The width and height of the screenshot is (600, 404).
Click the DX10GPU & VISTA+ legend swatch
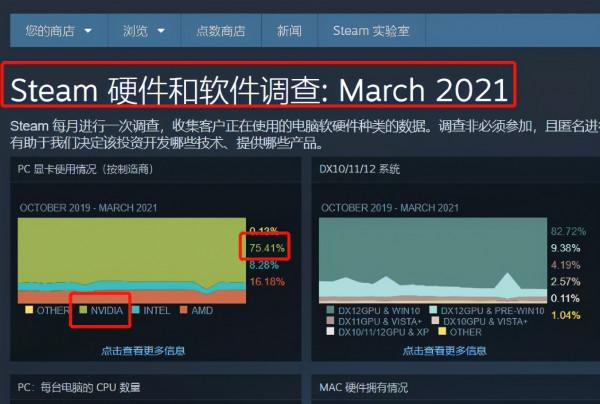[435, 320]
